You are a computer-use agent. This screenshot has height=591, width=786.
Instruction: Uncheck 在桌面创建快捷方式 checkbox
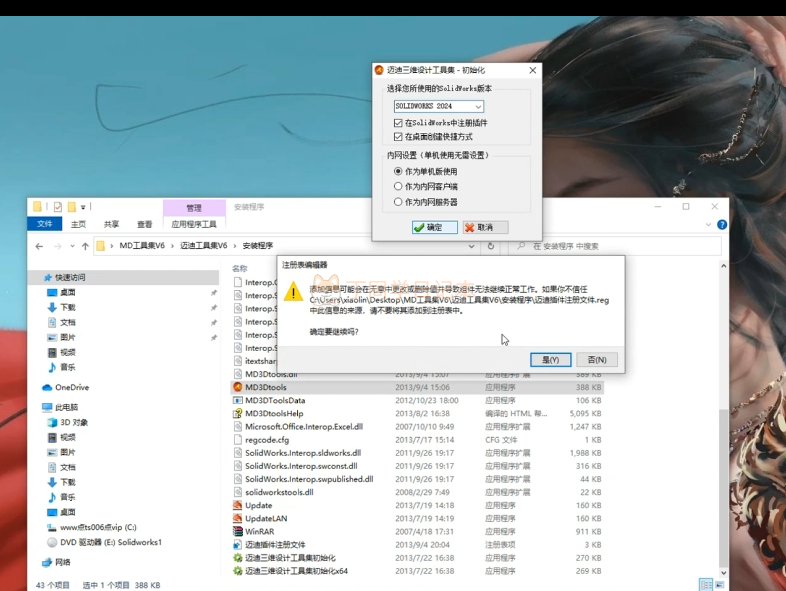pyautogui.click(x=398, y=136)
